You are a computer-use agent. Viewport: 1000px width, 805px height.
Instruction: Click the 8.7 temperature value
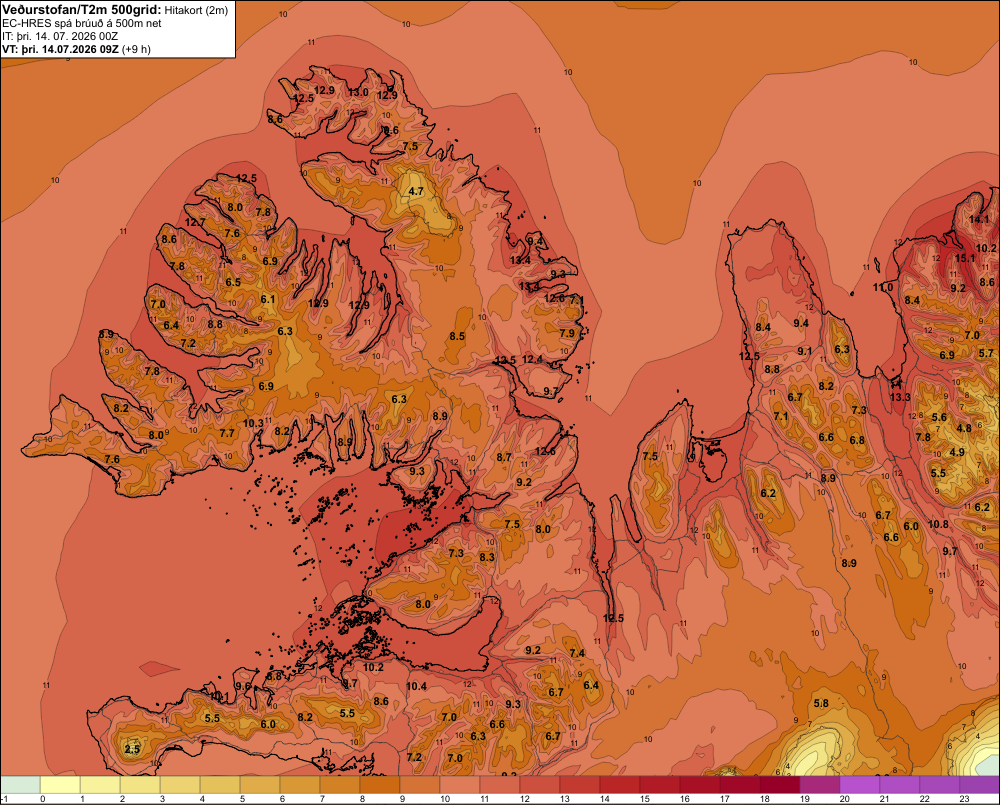click(504, 457)
